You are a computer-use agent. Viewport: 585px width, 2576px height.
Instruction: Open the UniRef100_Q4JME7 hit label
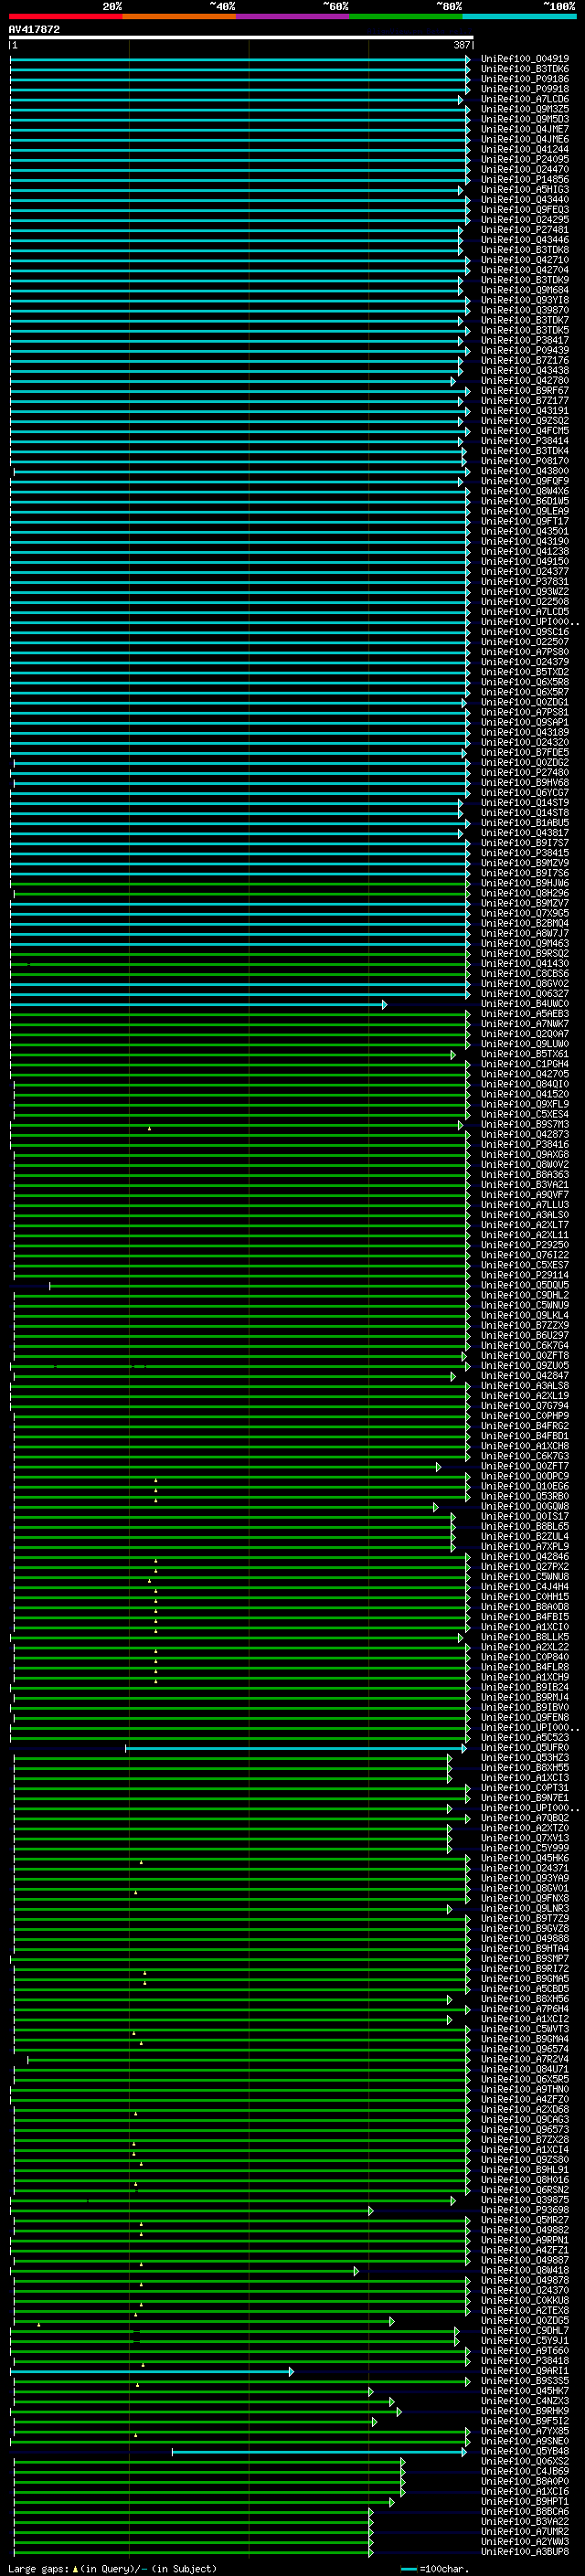(x=524, y=129)
